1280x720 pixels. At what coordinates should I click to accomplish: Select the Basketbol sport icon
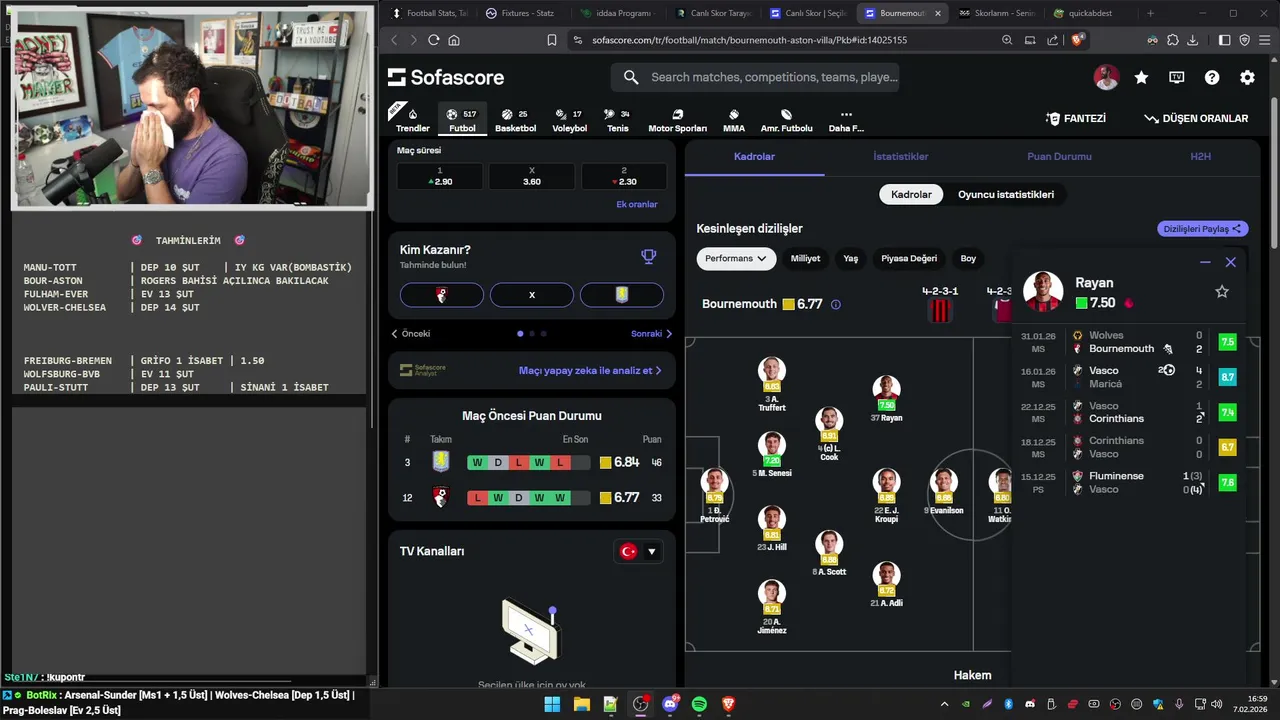click(x=515, y=120)
